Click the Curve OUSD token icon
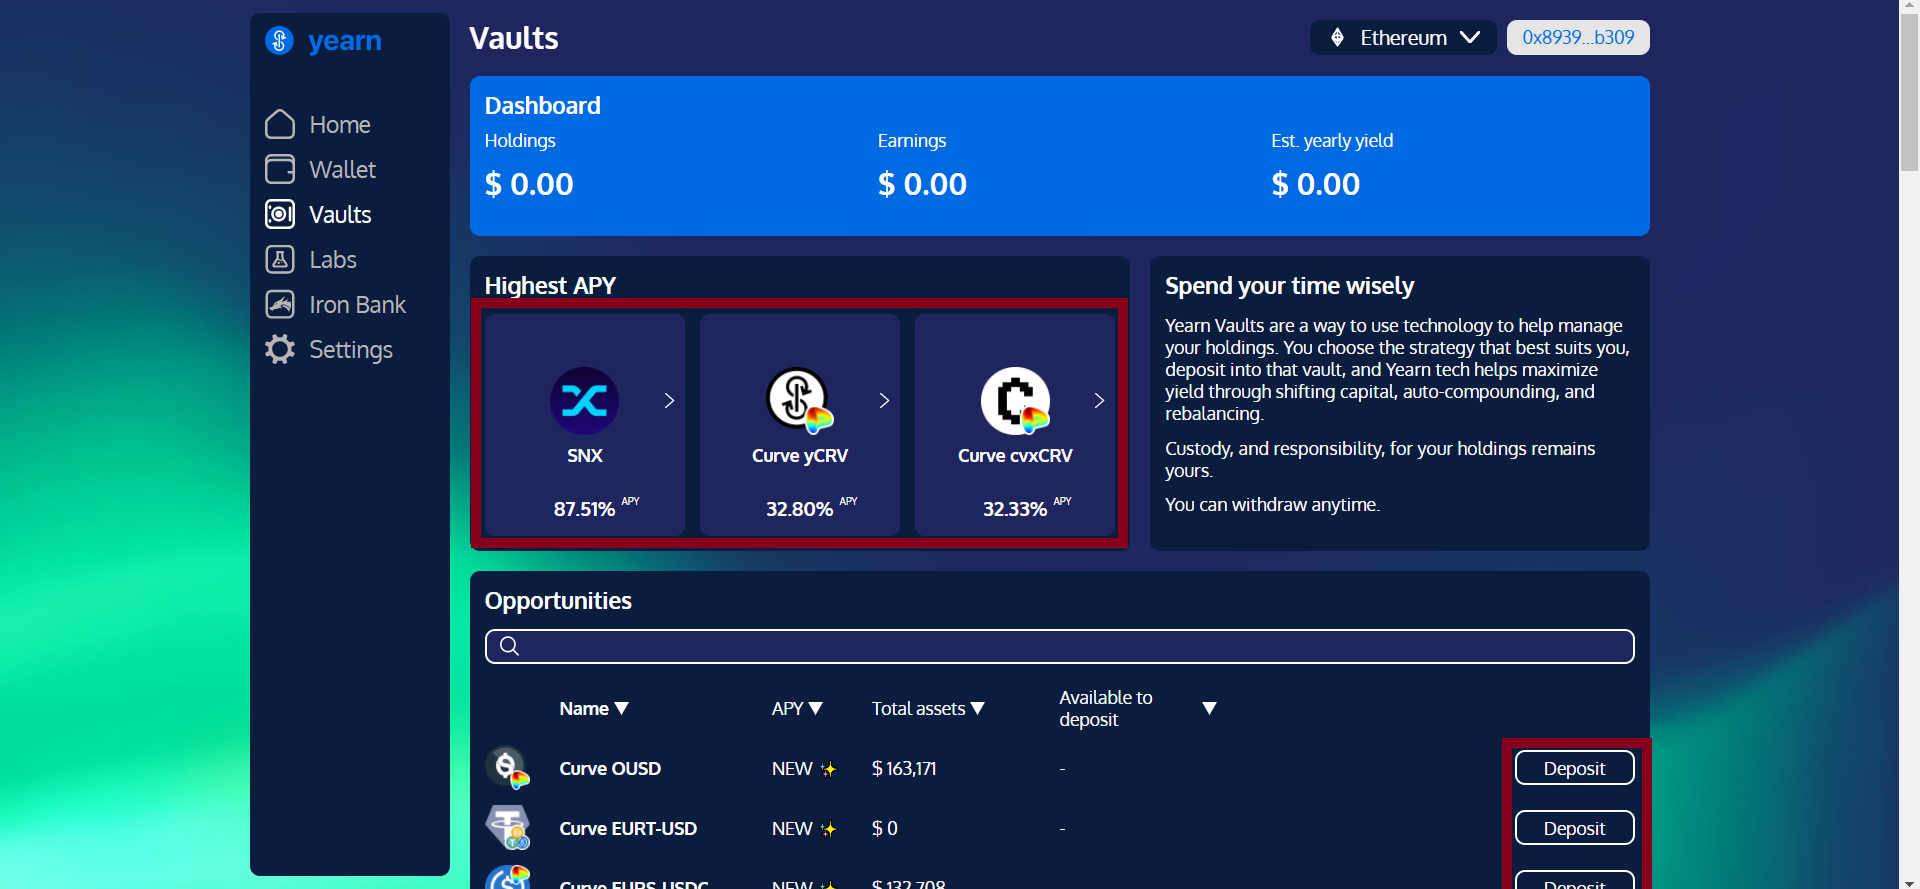Screen dimensions: 1920x889 [508, 768]
